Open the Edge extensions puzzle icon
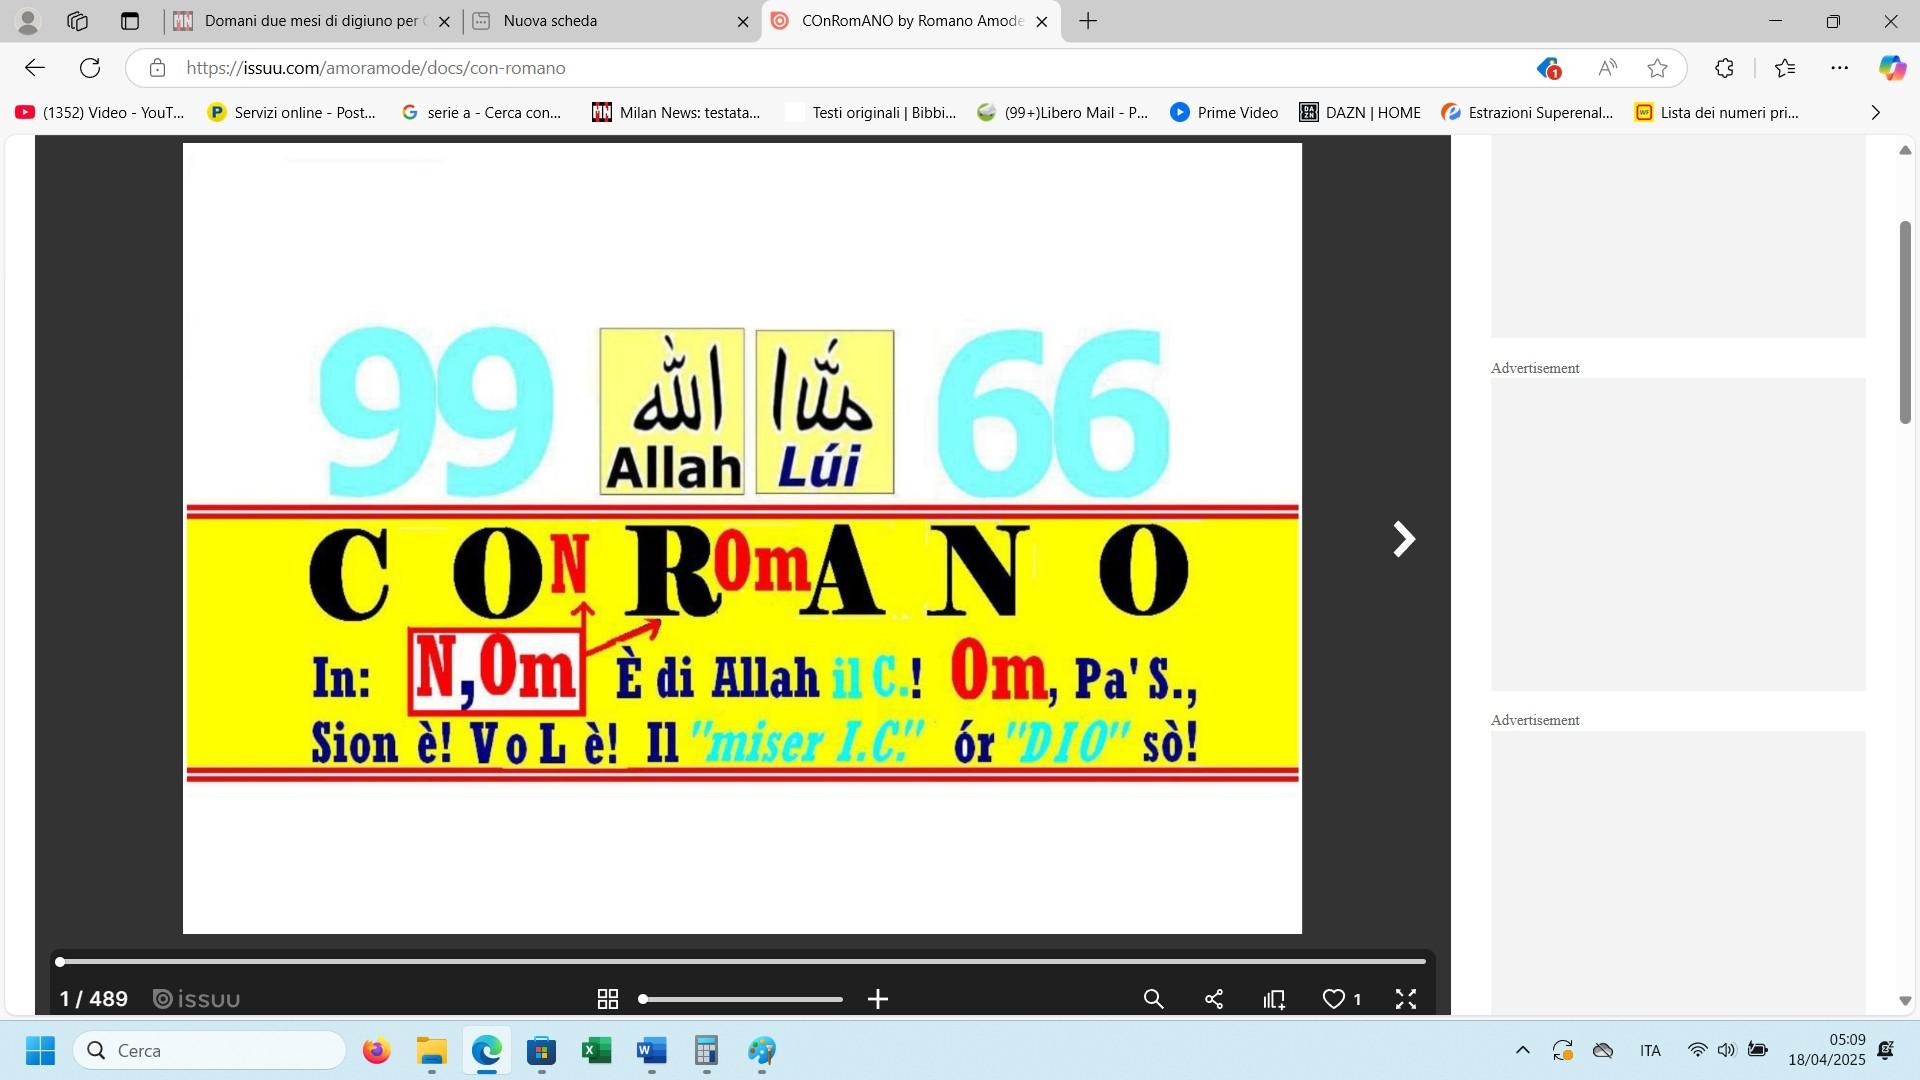Viewport: 1920px width, 1080px height. (x=1724, y=68)
